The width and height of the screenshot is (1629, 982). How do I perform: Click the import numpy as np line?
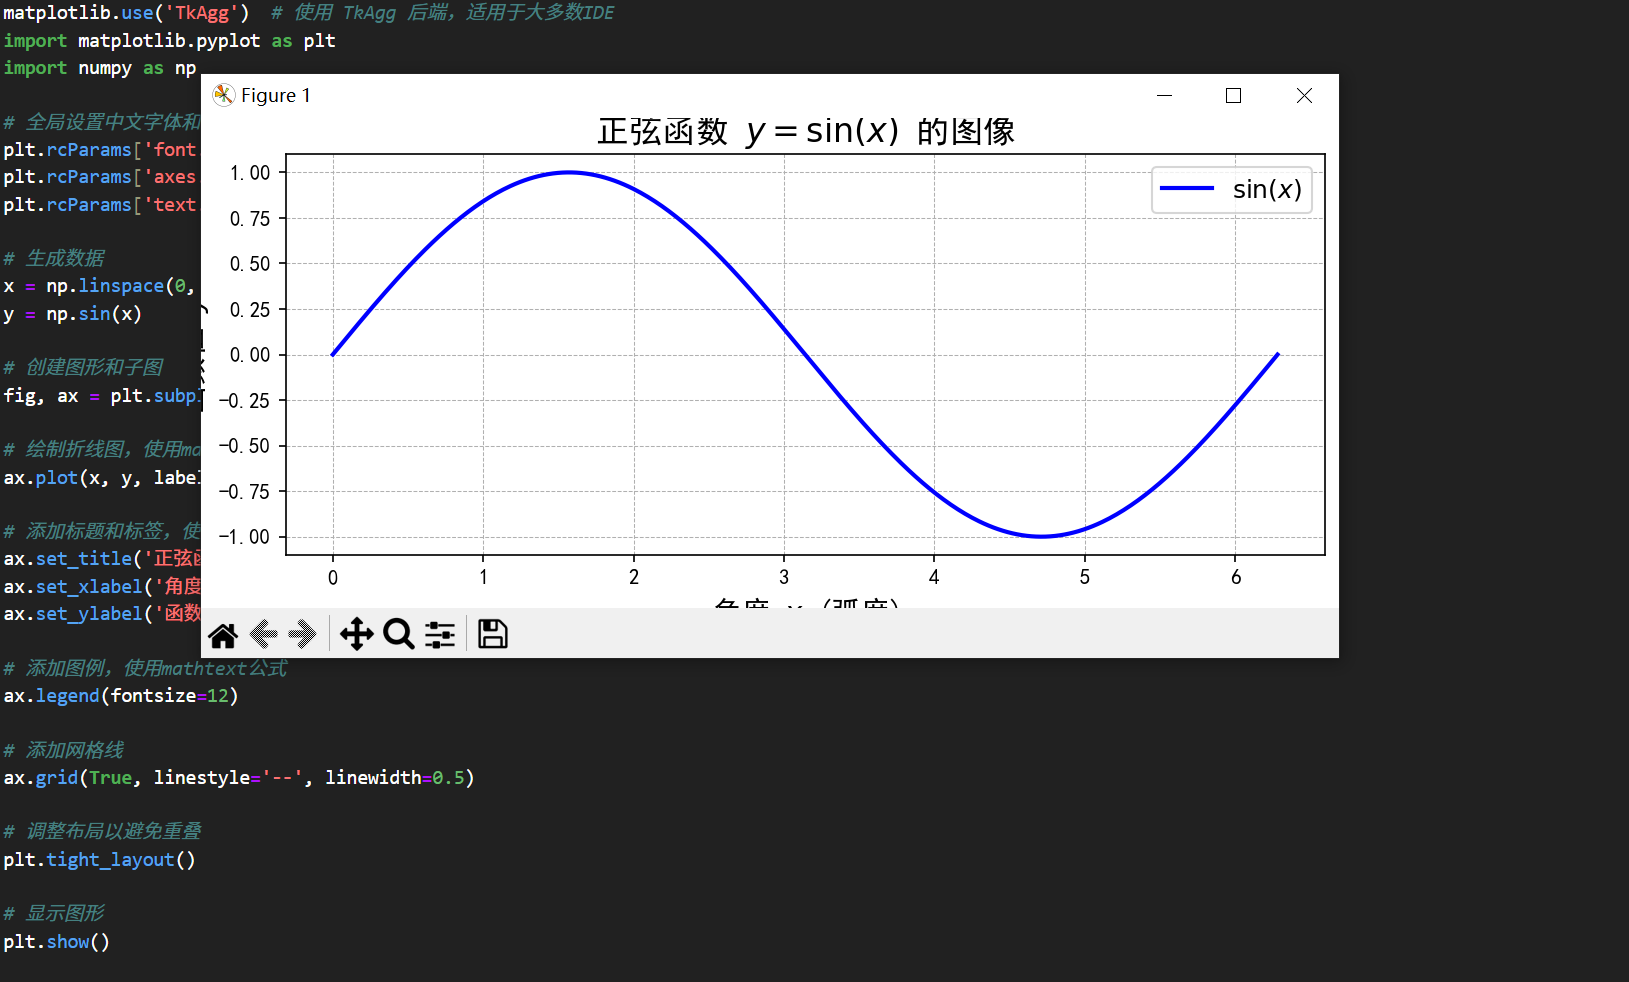click(100, 68)
